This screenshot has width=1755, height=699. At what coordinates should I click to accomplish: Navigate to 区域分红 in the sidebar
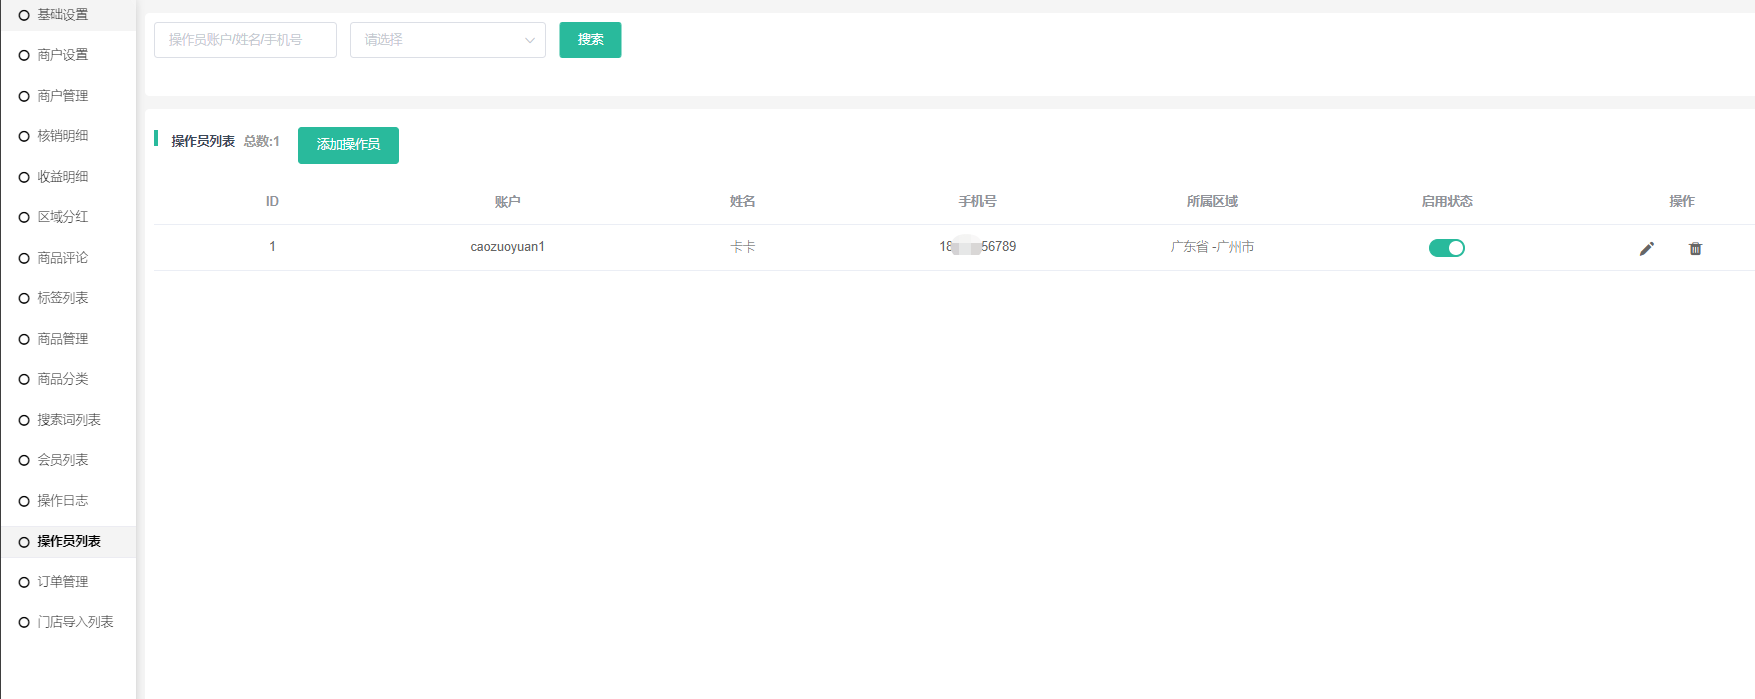pos(62,217)
